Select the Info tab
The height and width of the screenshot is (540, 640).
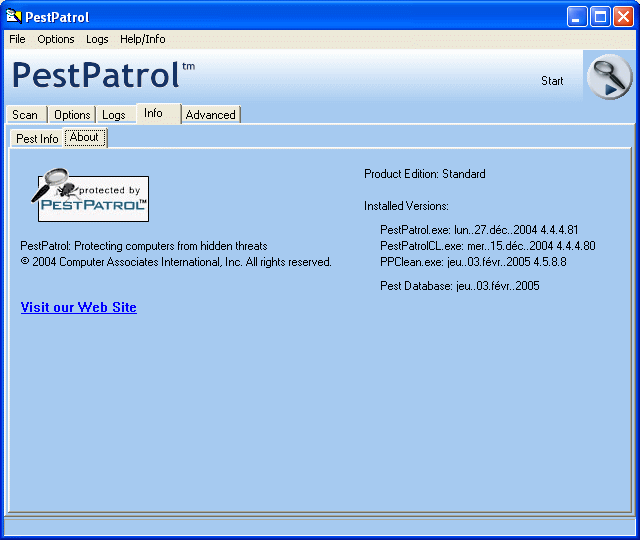[158, 113]
